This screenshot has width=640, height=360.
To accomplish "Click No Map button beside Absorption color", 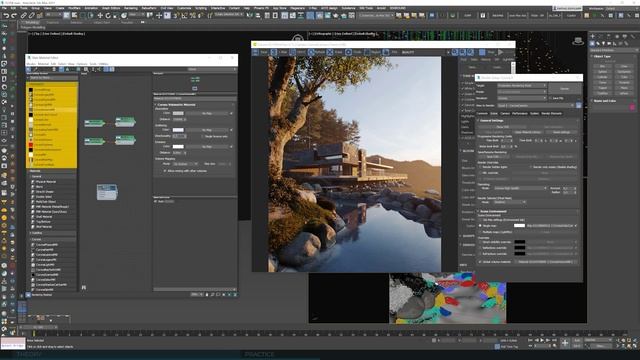I will coord(207,113).
